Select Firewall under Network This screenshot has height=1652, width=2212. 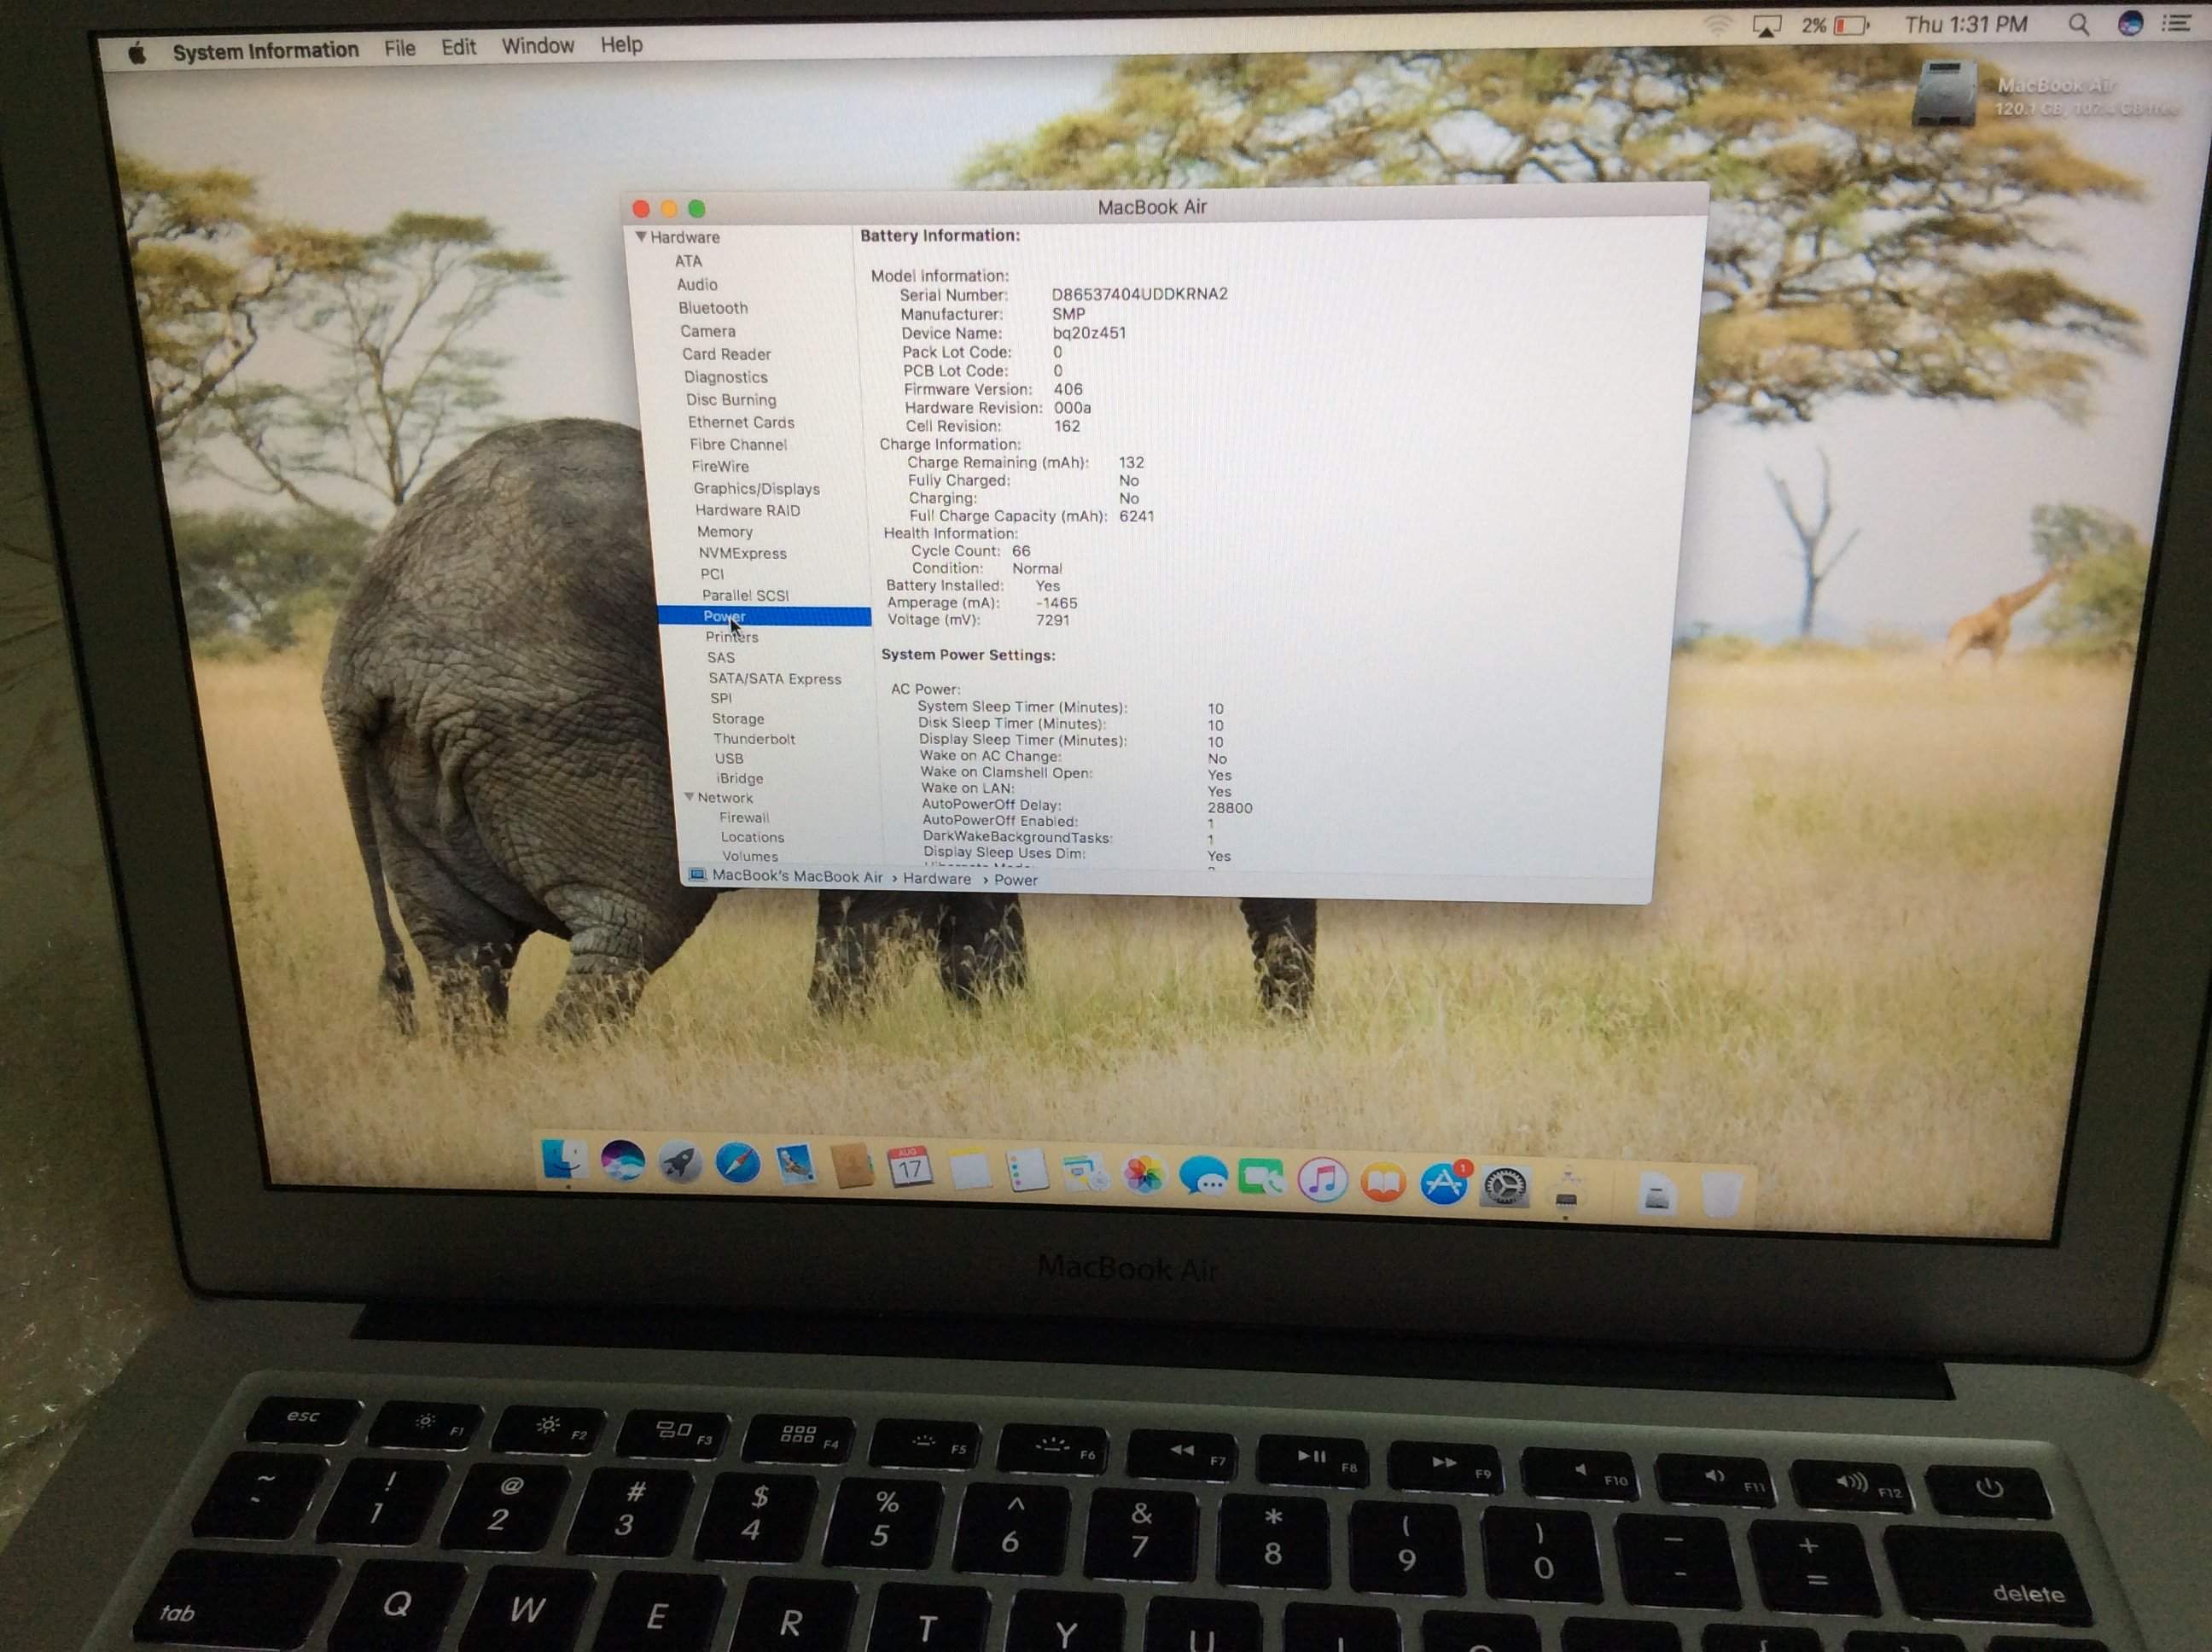[x=743, y=817]
